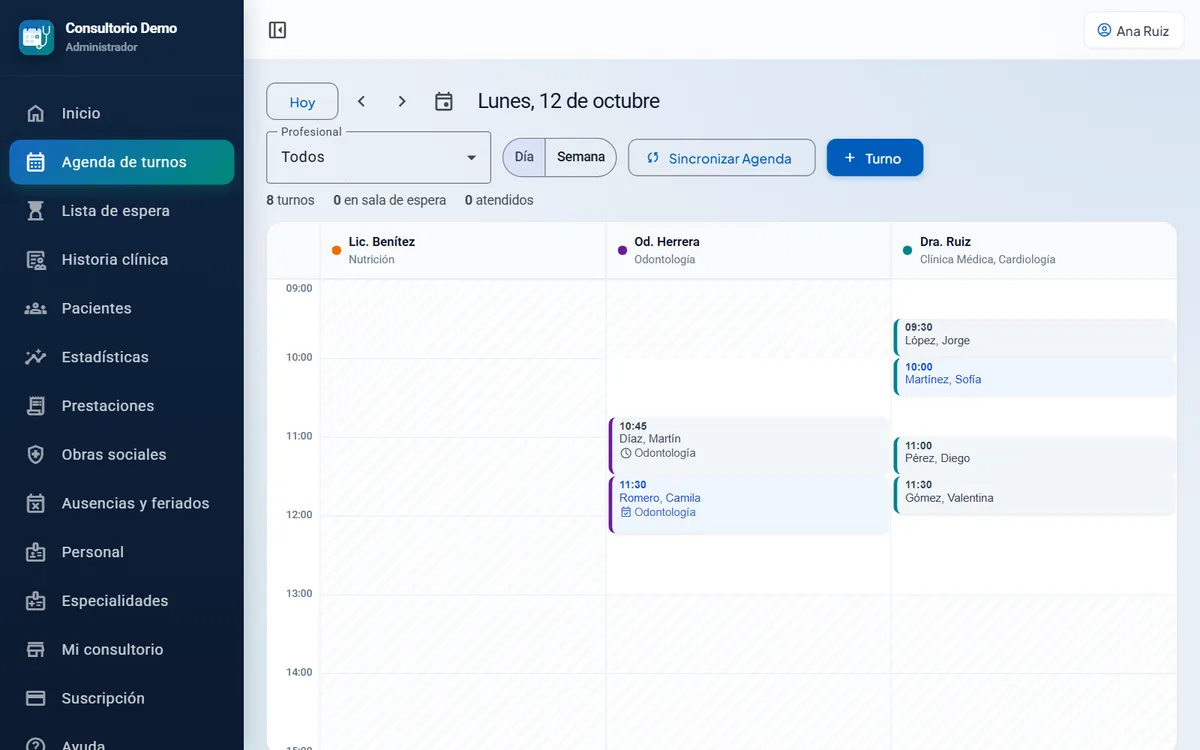
Task: Navigate to Pacientes section
Action: [122, 308]
